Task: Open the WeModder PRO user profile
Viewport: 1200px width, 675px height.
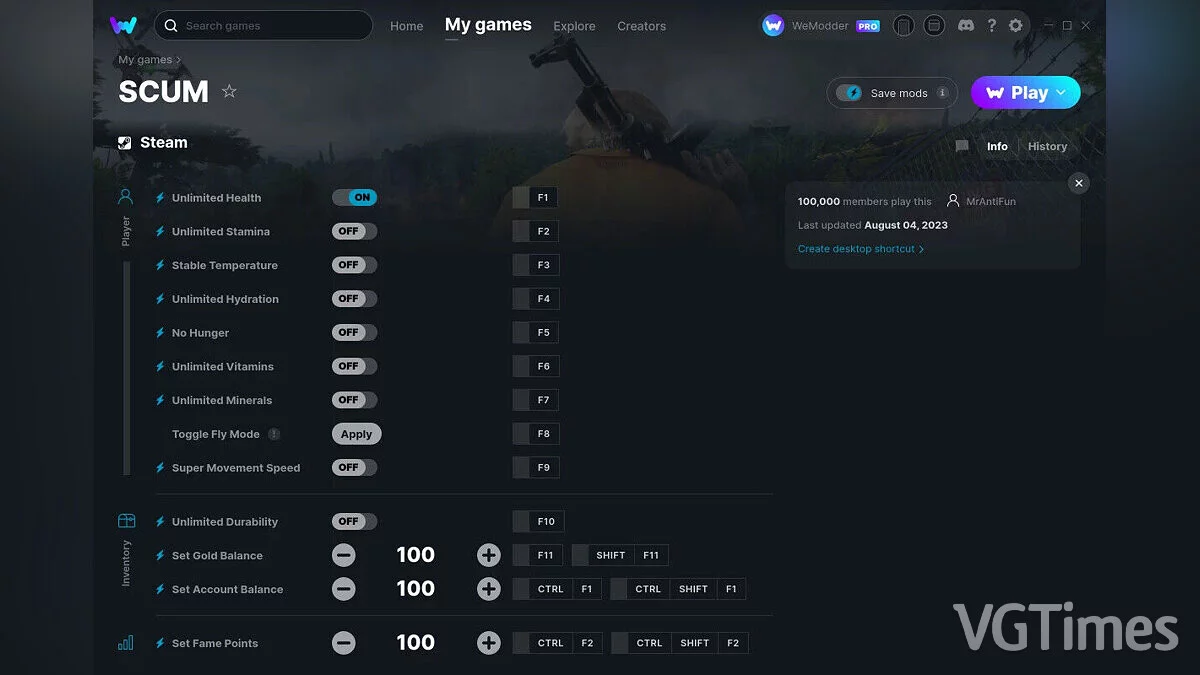Action: (821, 26)
